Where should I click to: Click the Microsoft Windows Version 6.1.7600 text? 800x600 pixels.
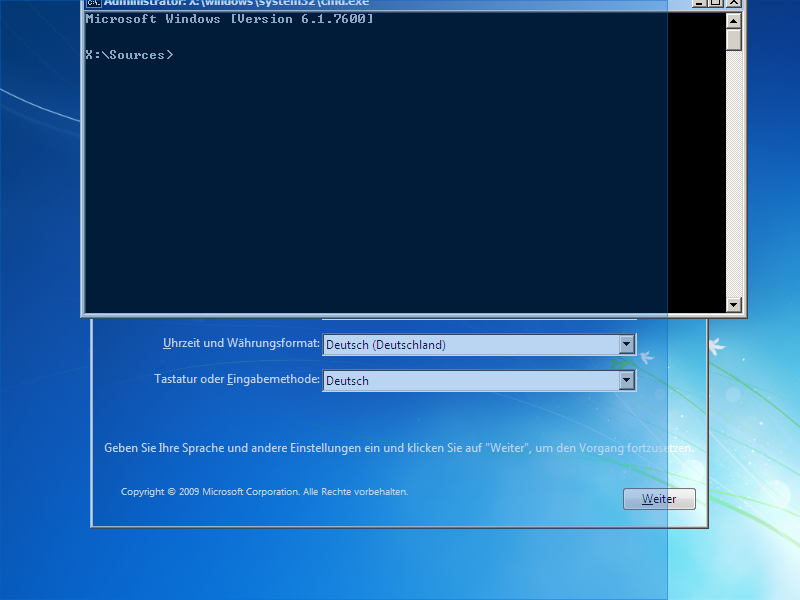(x=230, y=19)
